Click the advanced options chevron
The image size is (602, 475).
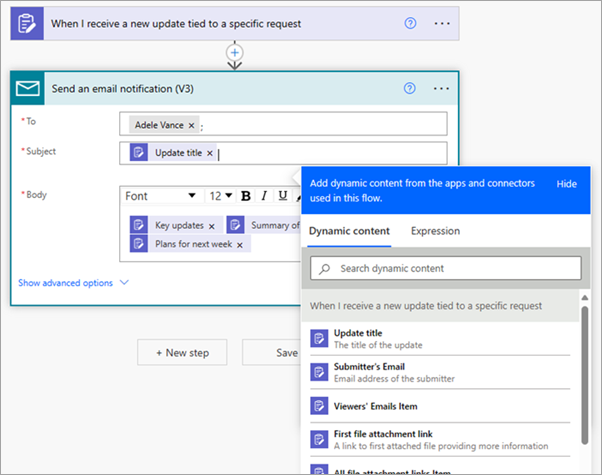click(124, 283)
